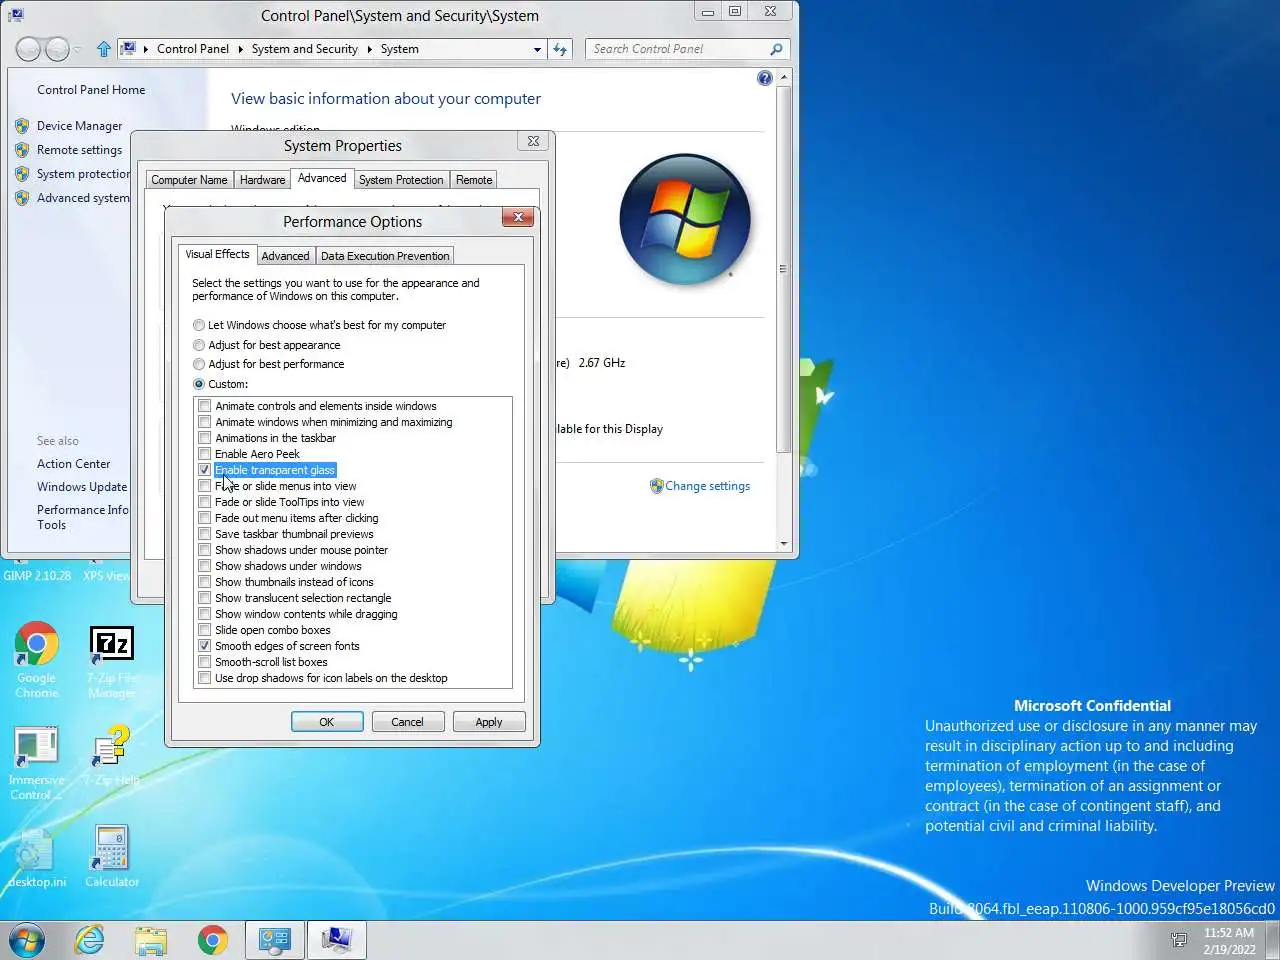
Task: Enable 'Show window contents while dragging'
Action: pos(205,614)
